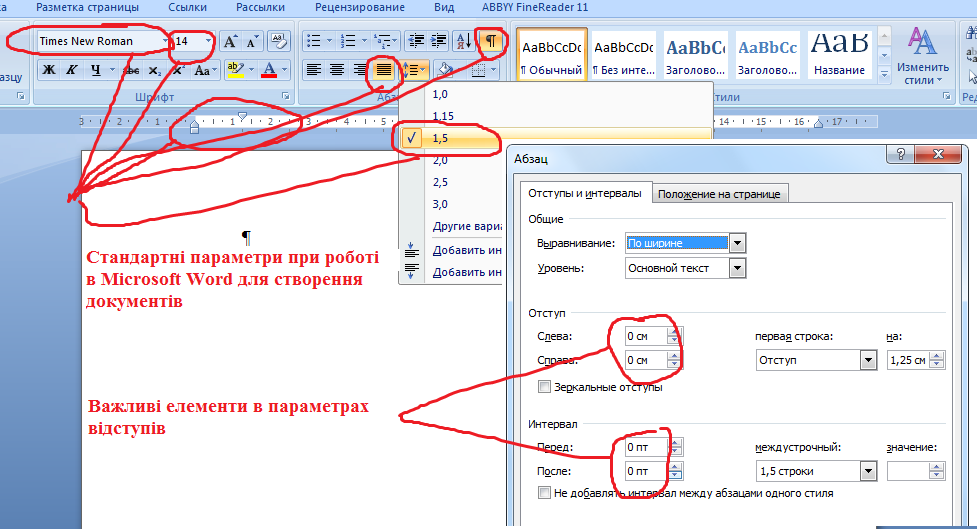
Task: Toggle Не добавлять интервал между абзацами checkbox
Action: [545, 493]
